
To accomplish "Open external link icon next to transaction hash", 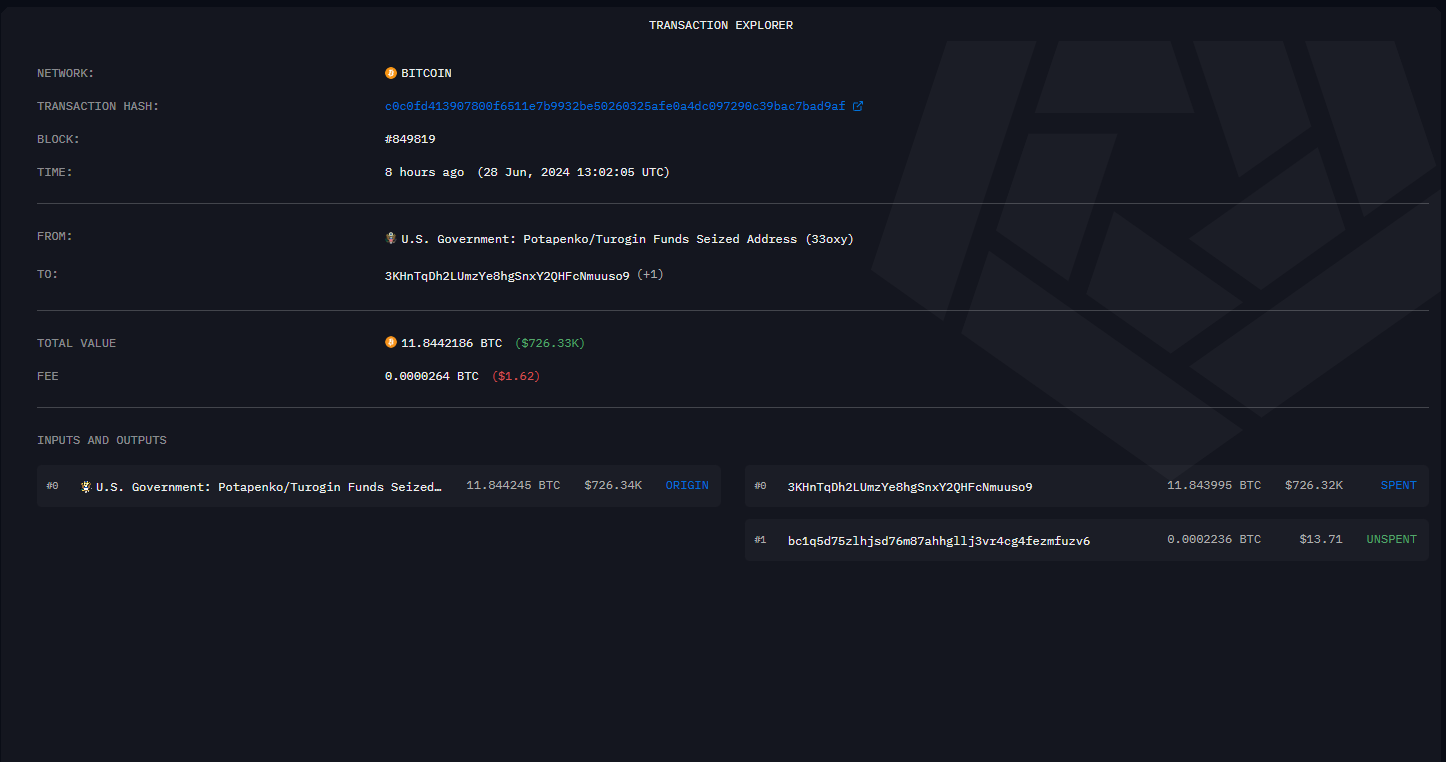I will [858, 106].
